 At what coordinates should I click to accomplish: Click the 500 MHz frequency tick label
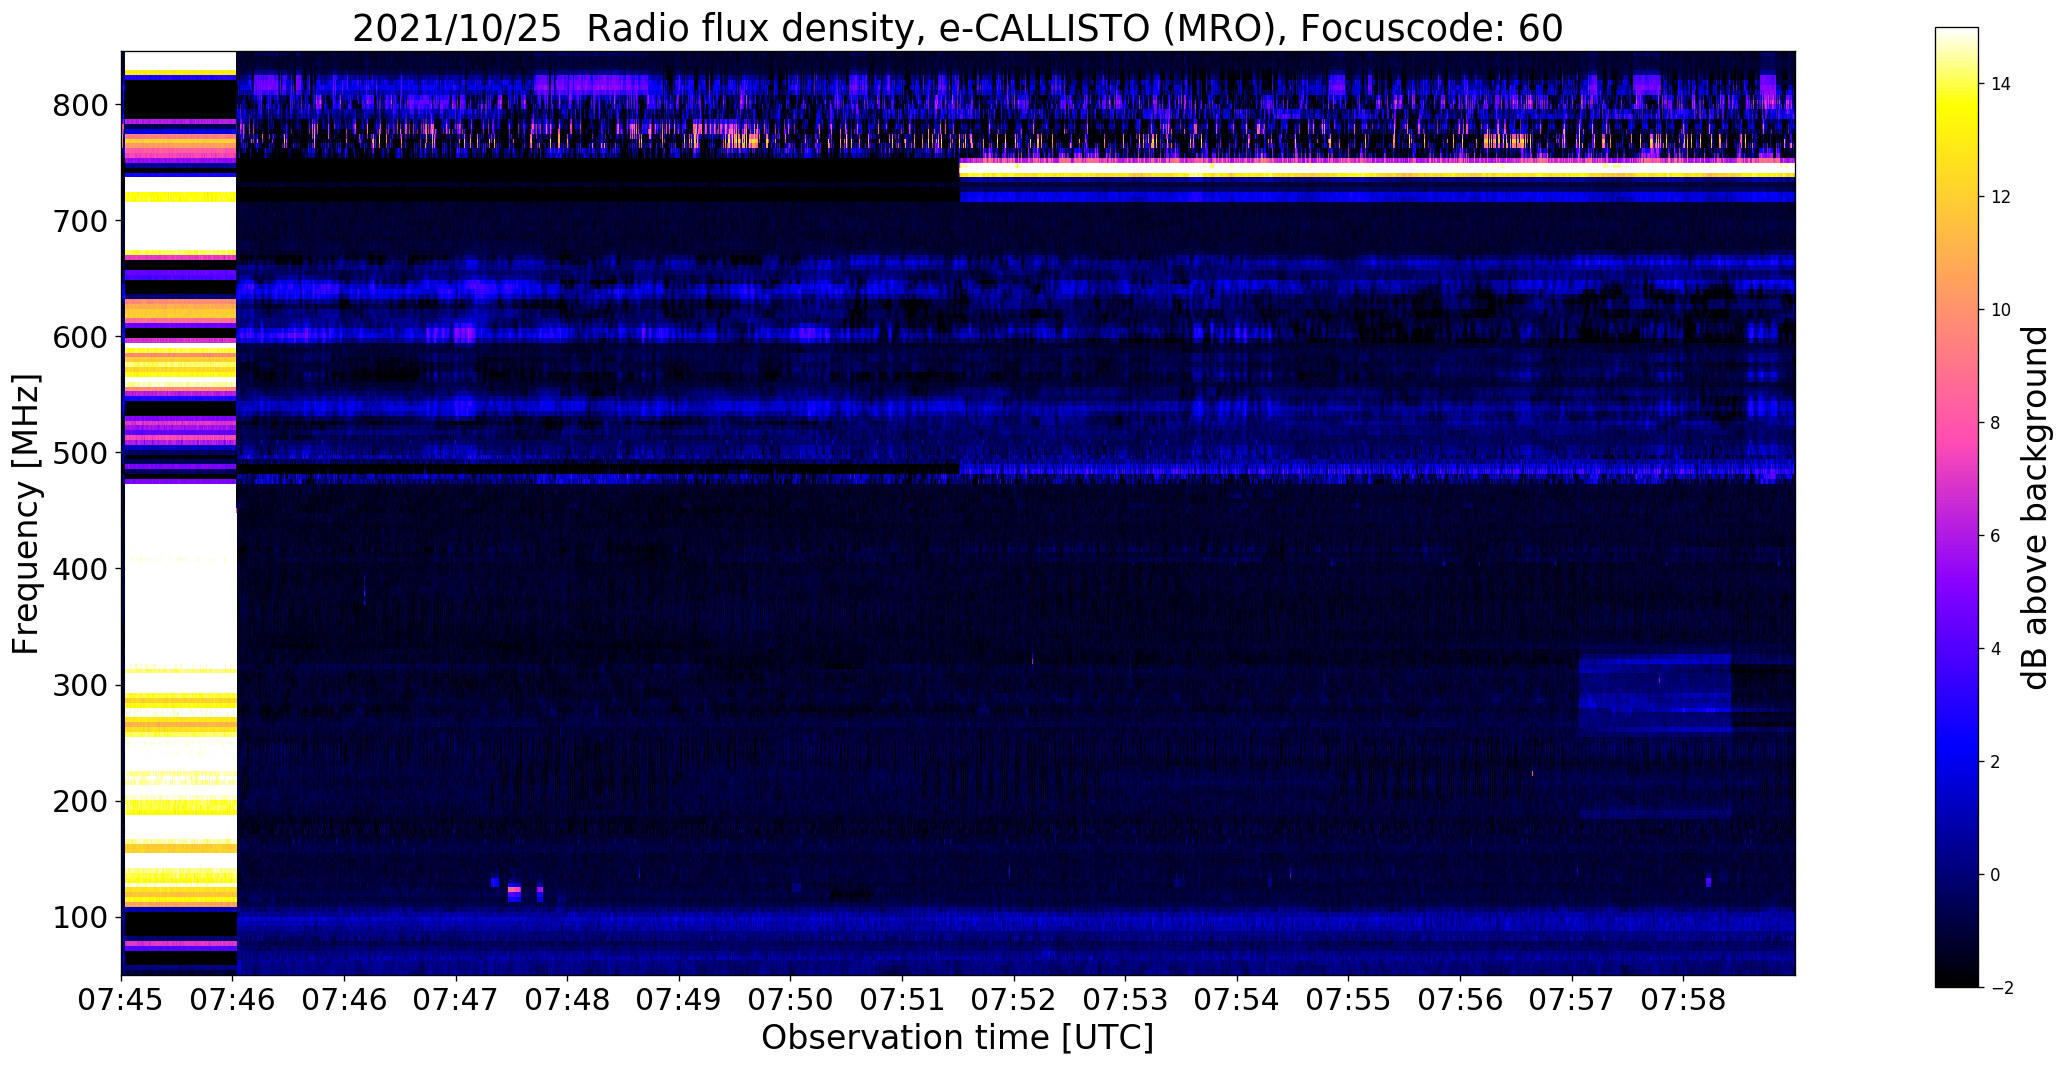point(82,453)
